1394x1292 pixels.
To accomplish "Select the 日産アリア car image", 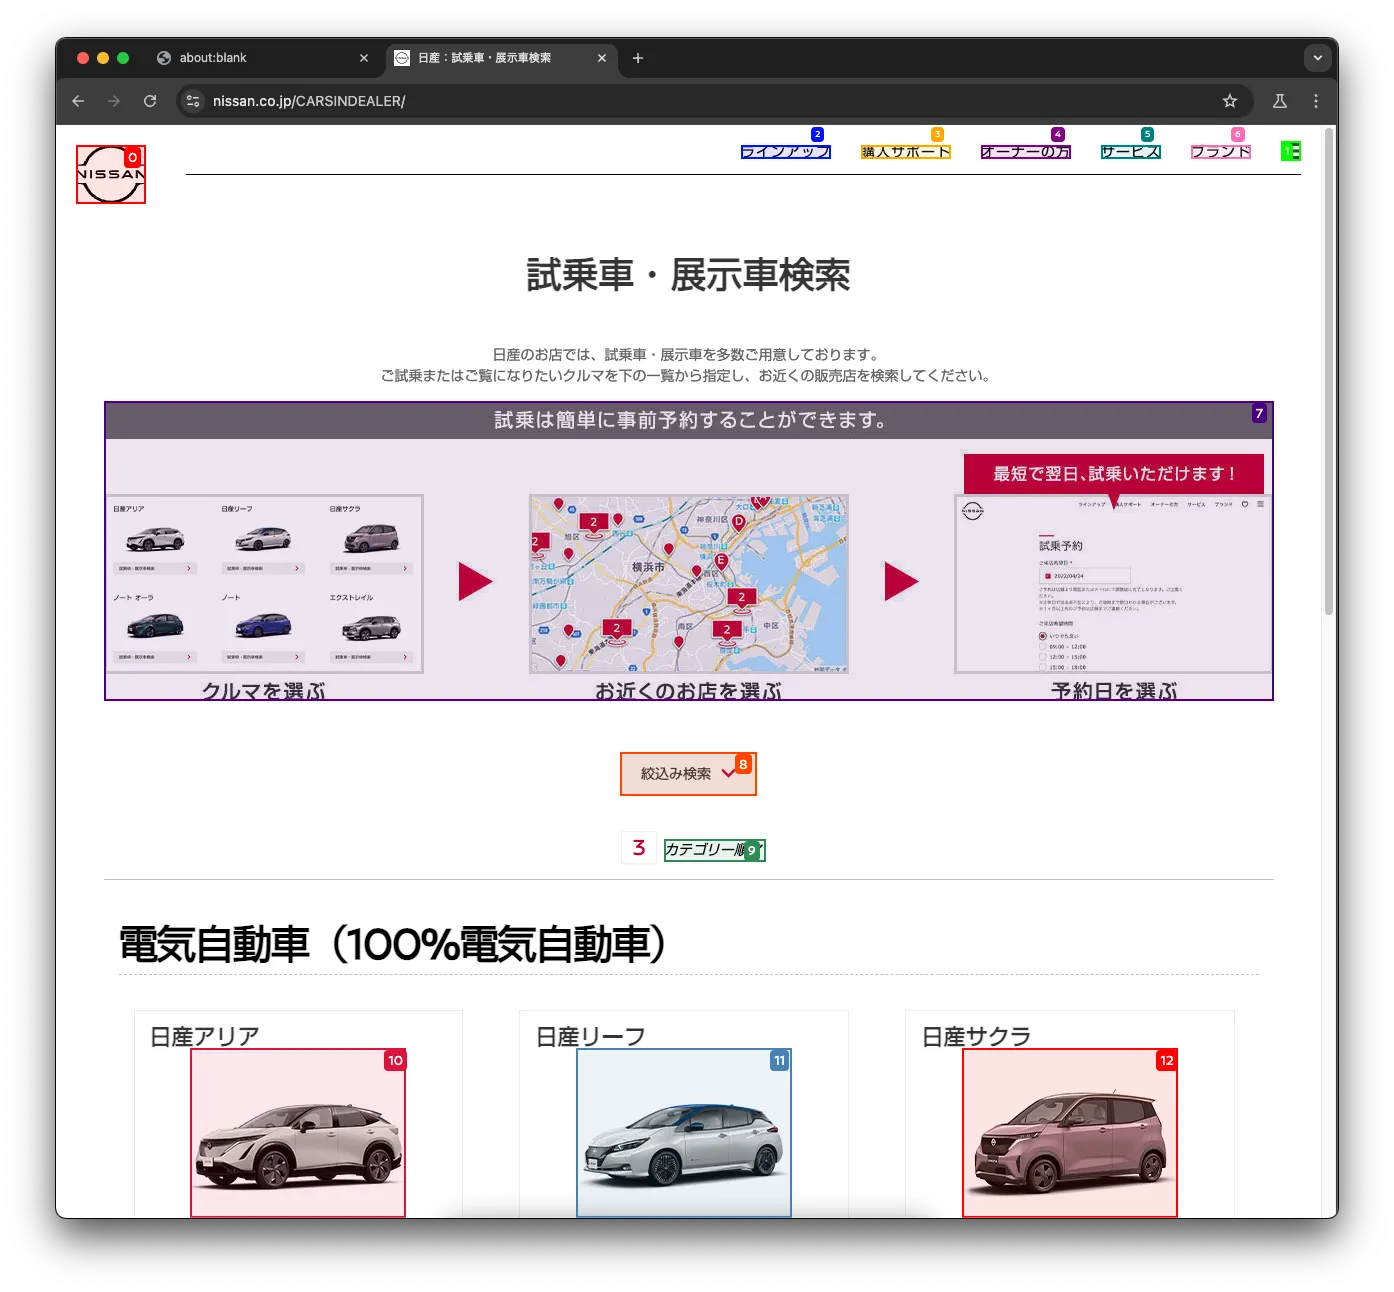I will (x=298, y=1133).
